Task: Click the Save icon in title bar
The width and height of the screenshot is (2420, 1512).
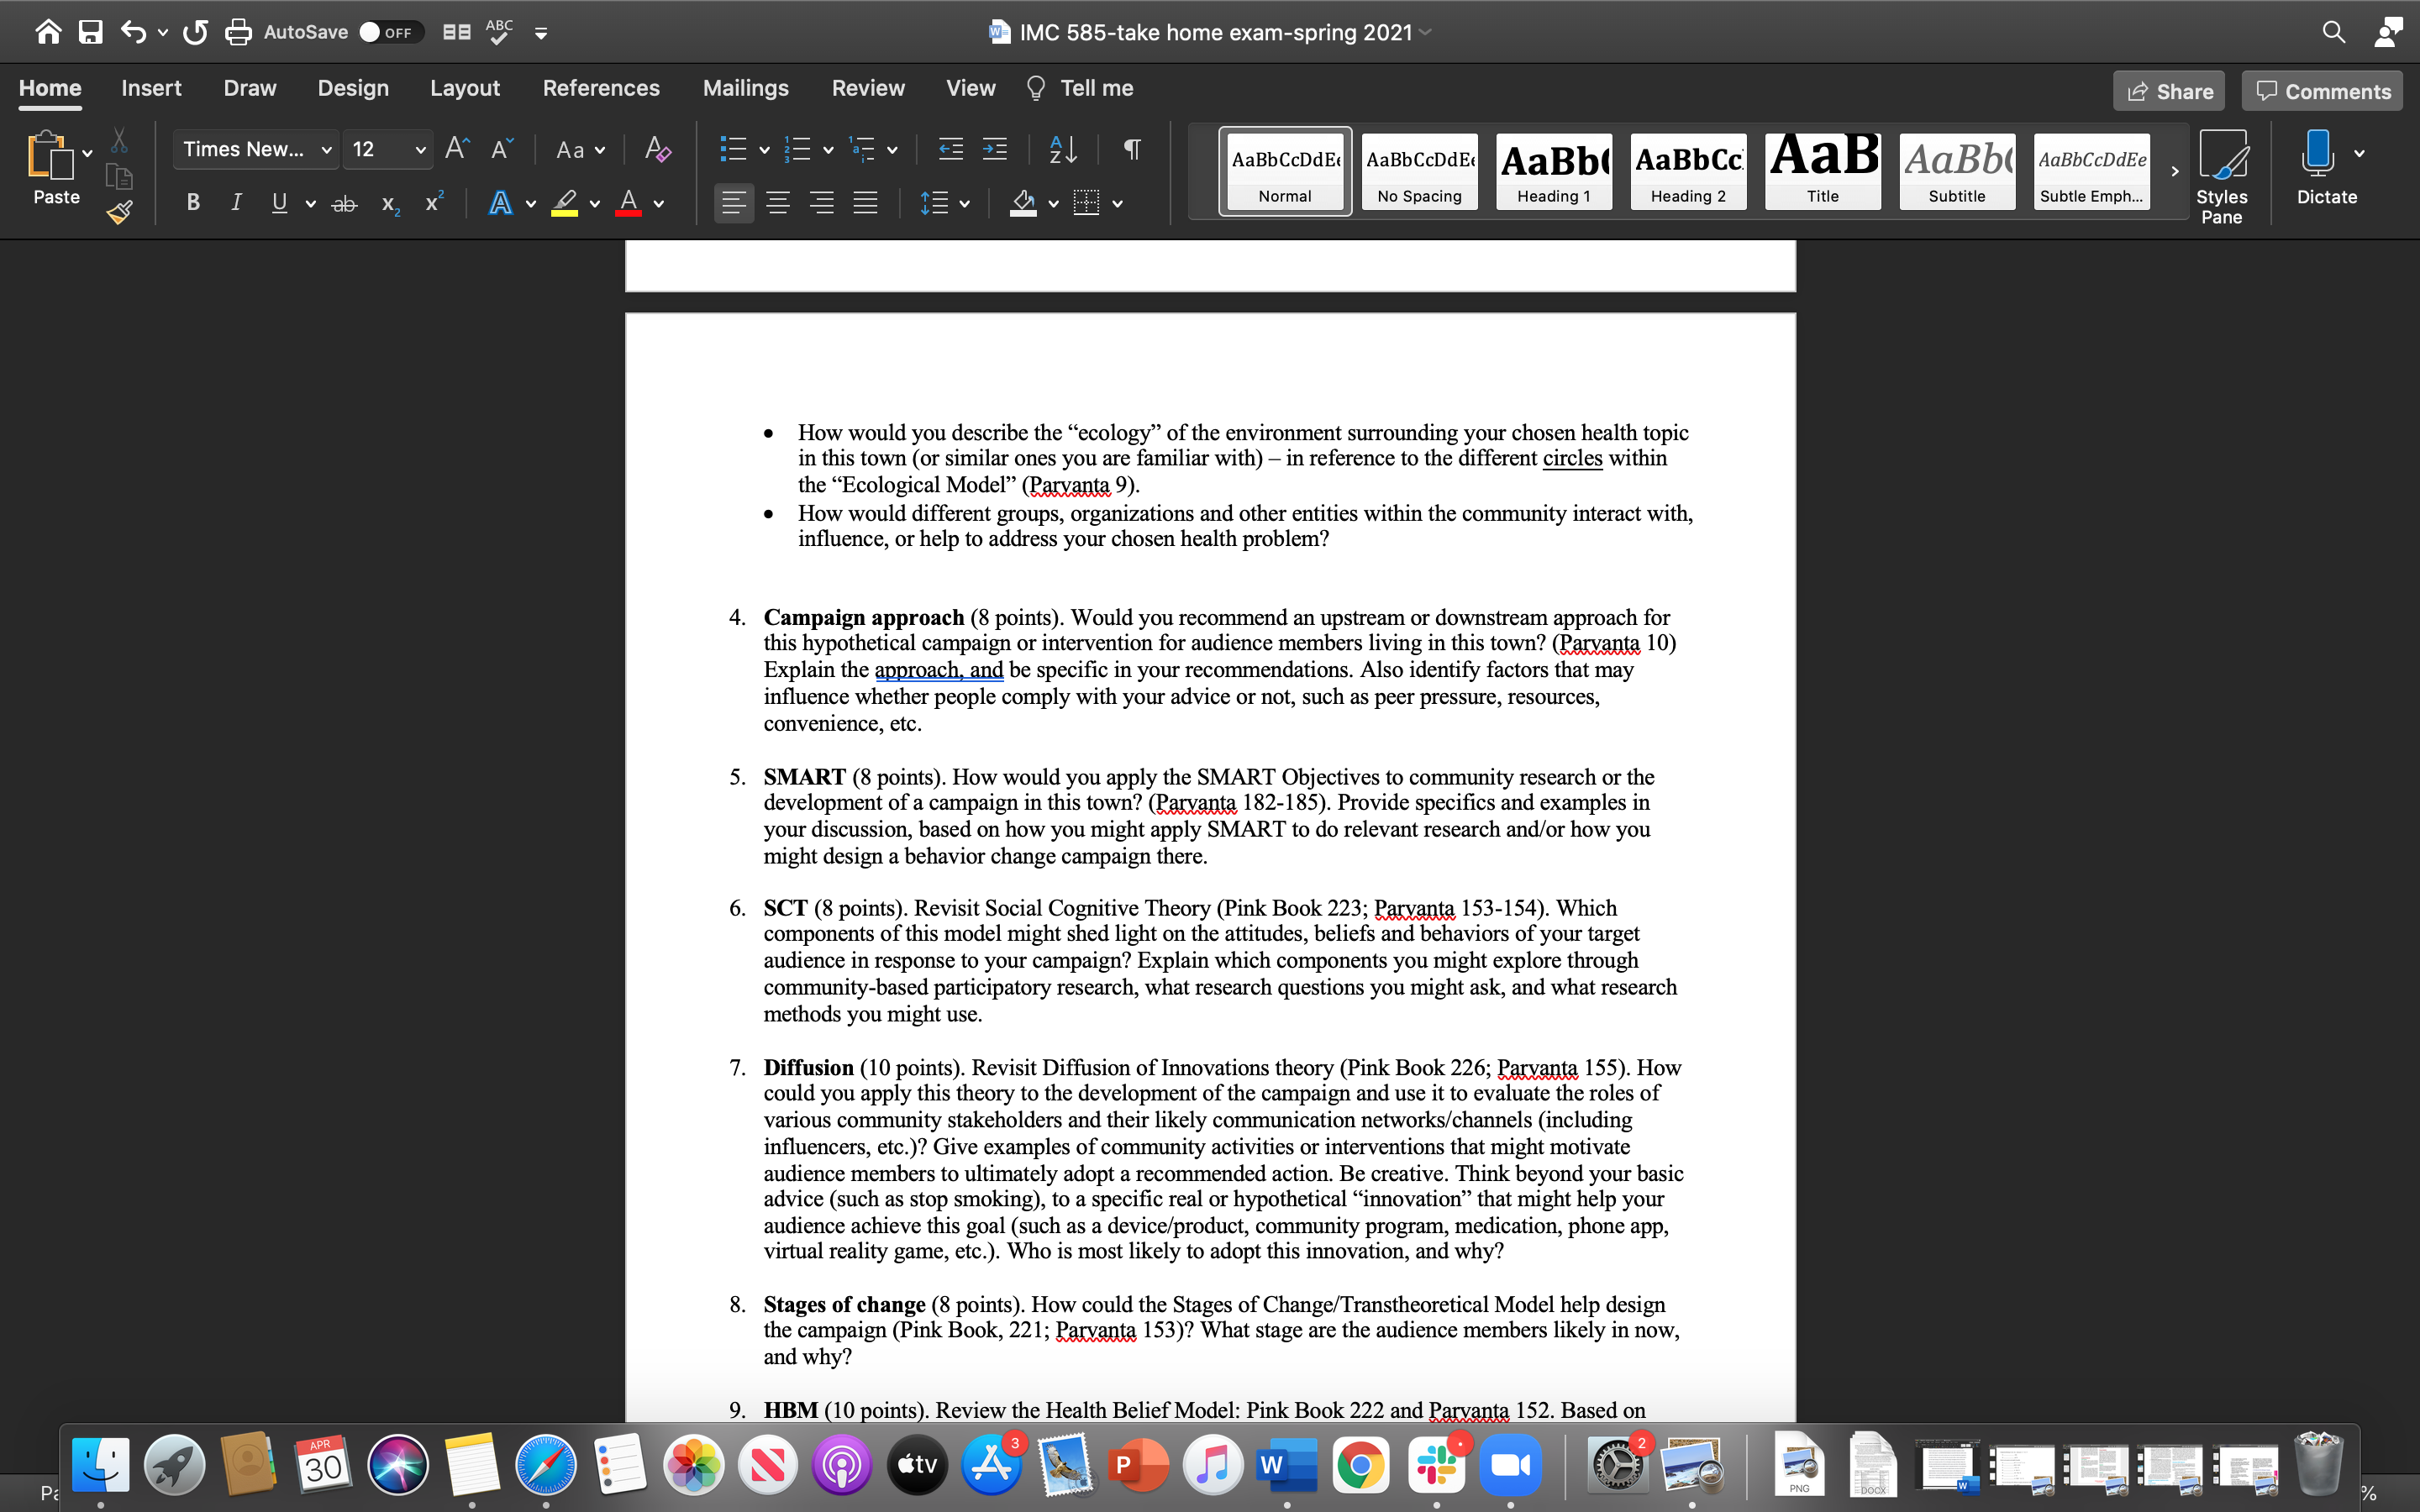Action: [x=91, y=32]
